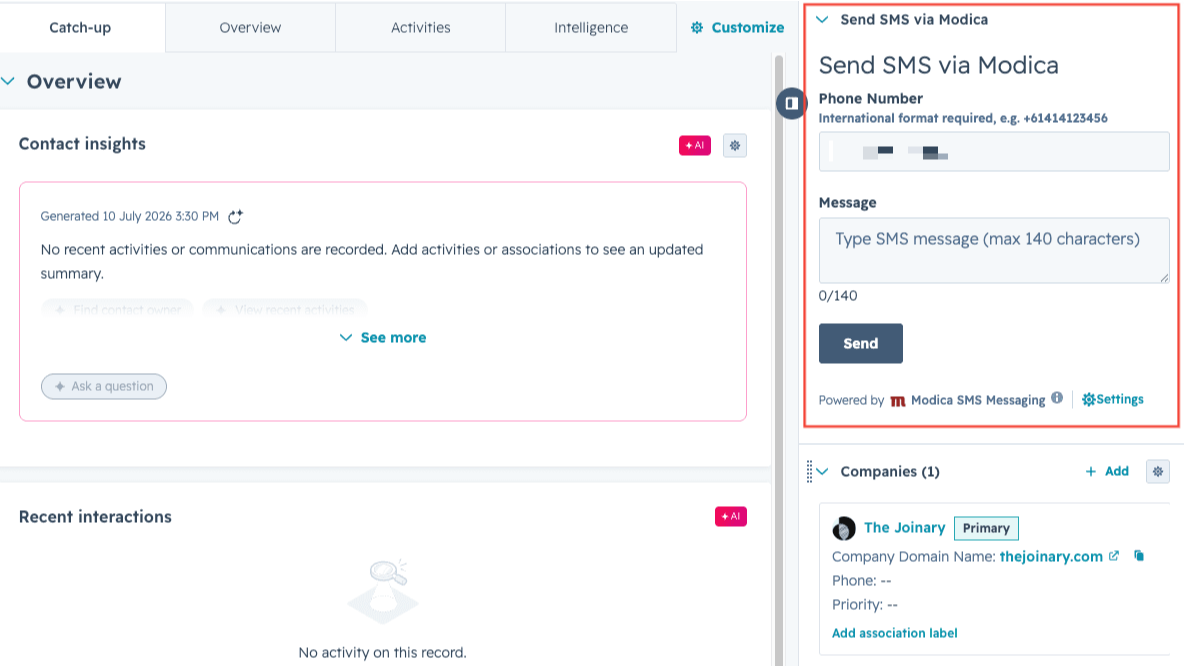The image size is (1184, 666).
Task: Click the Customize gear link
Action: pos(738,27)
